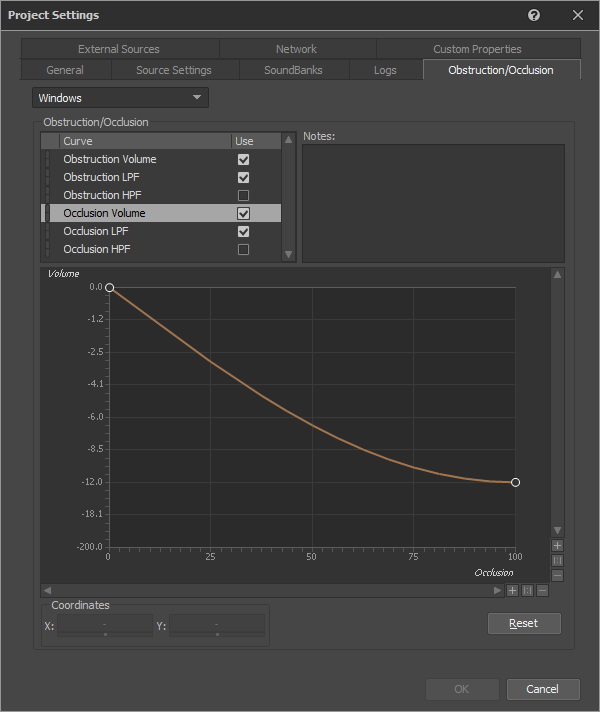600x712 pixels.
Task: Uncheck Use for Obstruction LPF
Action: click(x=243, y=178)
